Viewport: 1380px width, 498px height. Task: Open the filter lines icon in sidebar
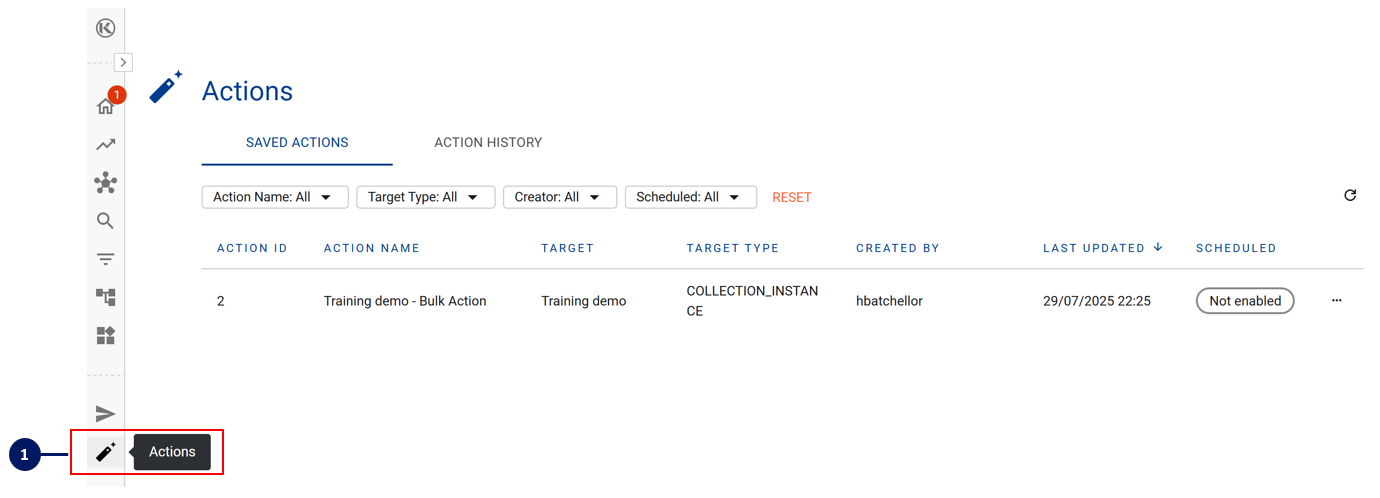point(105,259)
